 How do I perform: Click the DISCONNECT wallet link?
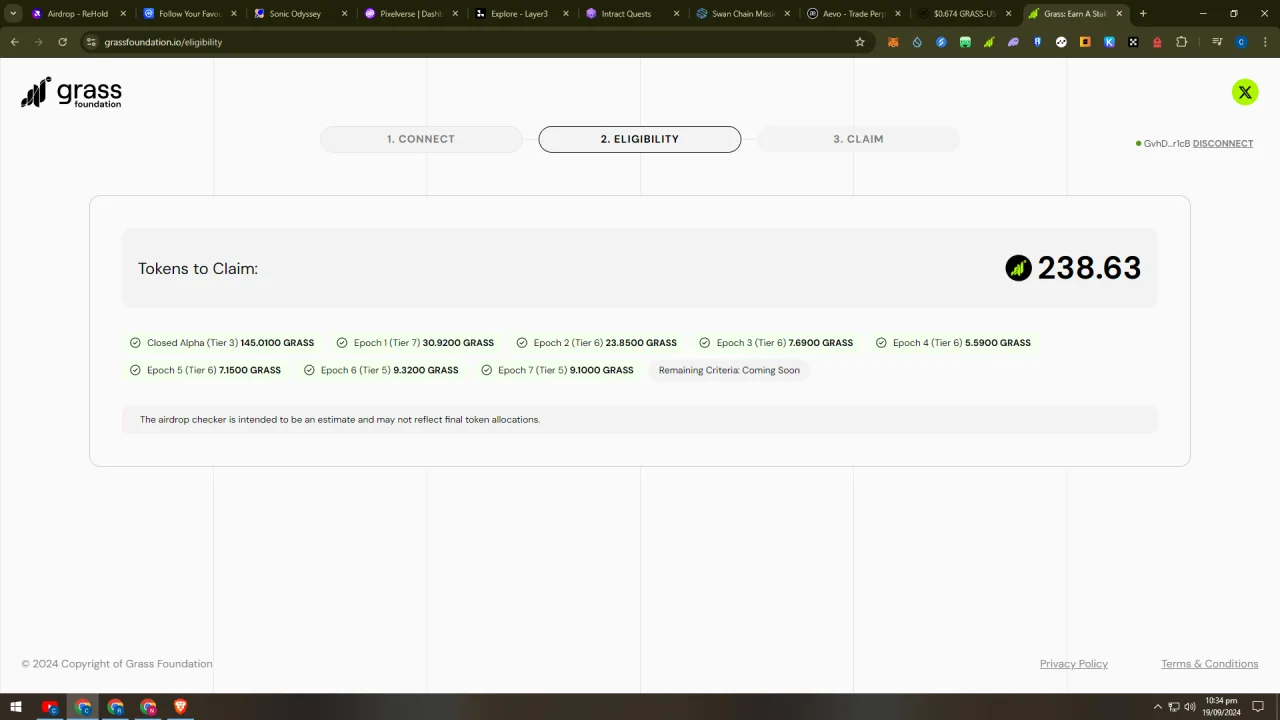(x=1223, y=143)
